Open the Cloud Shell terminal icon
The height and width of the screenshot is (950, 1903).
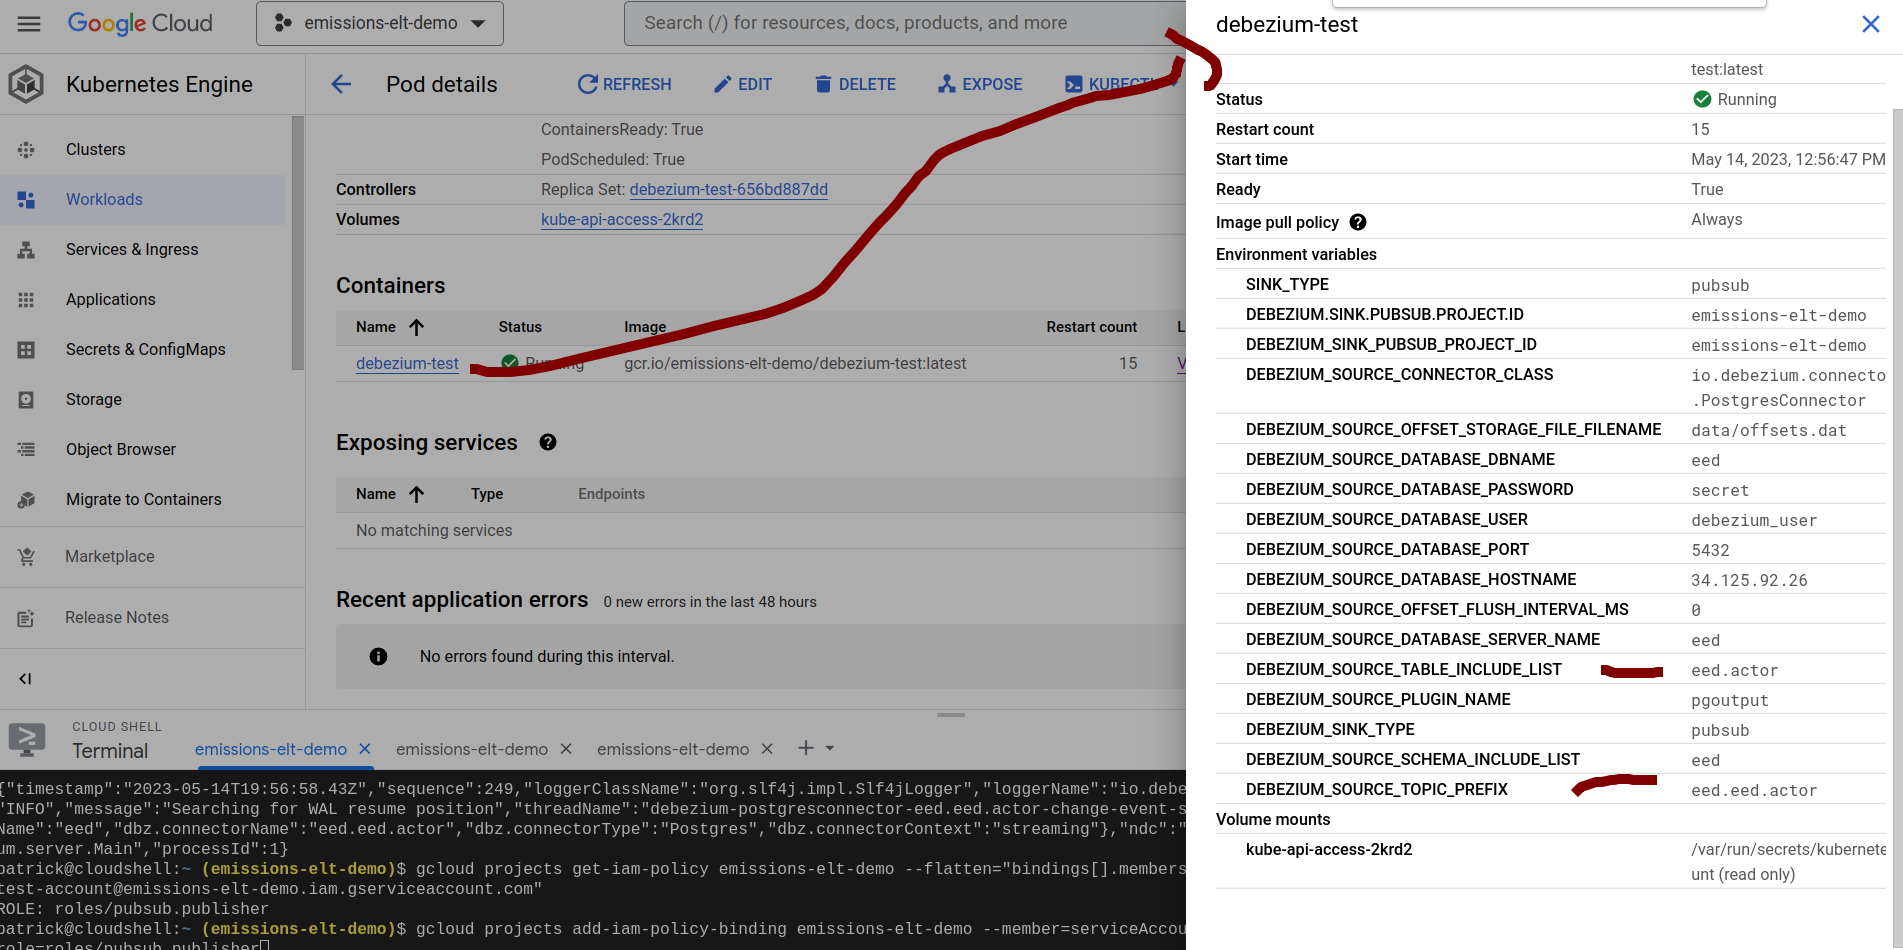26,740
